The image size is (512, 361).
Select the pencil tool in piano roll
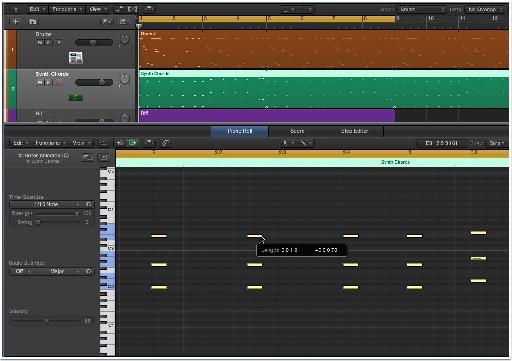click(x=305, y=143)
